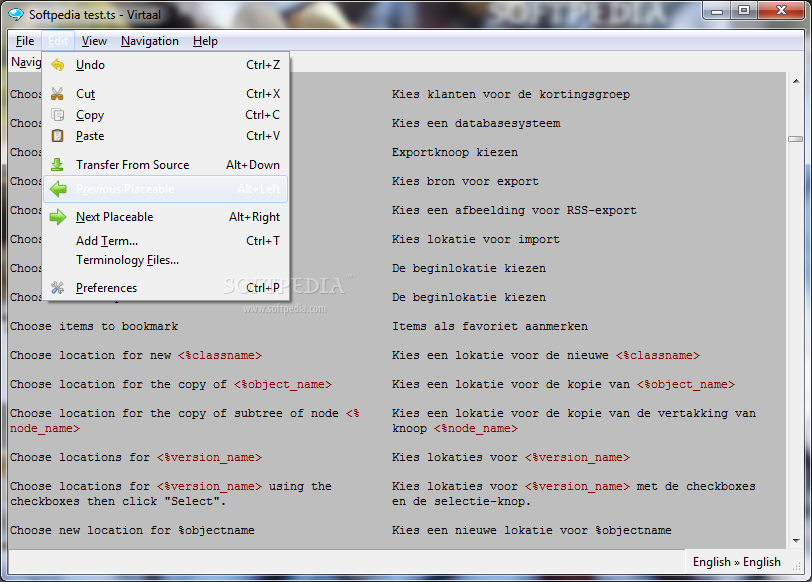
Task: Click translation 'Kies een lokatie voor de kopie van <%object_name>'
Action: pyautogui.click(x=563, y=385)
